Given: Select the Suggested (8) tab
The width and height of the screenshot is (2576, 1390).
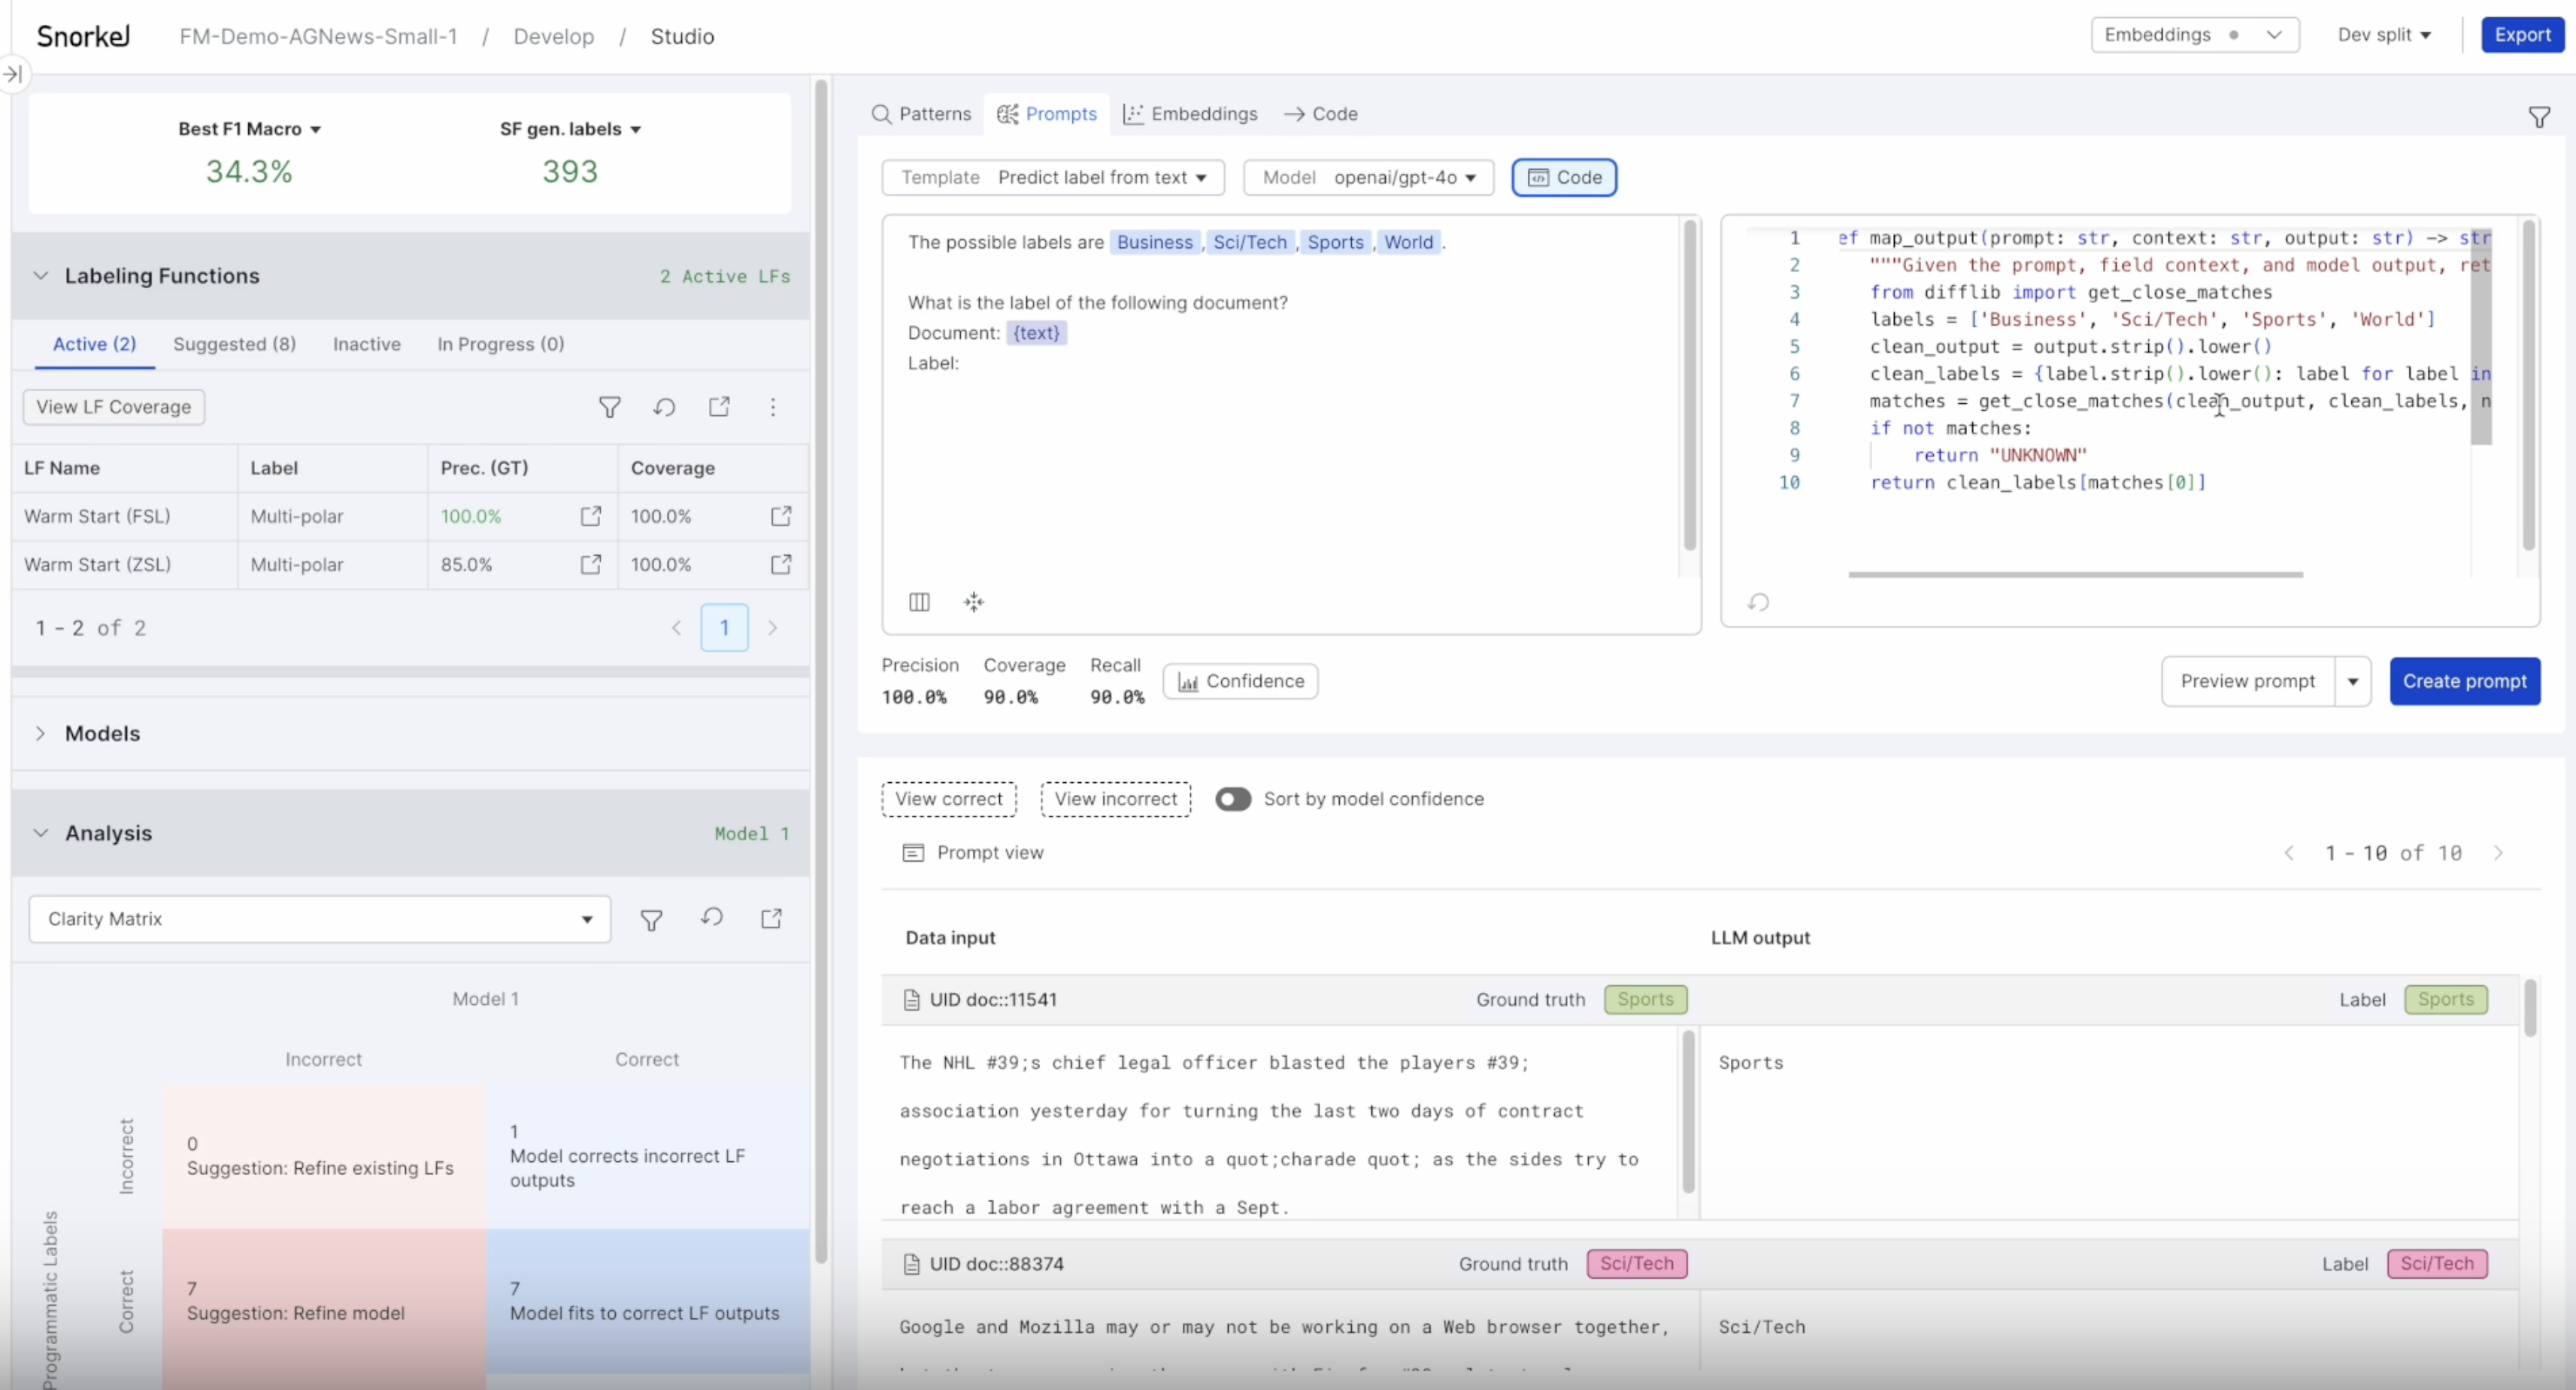Looking at the screenshot, I should (235, 342).
